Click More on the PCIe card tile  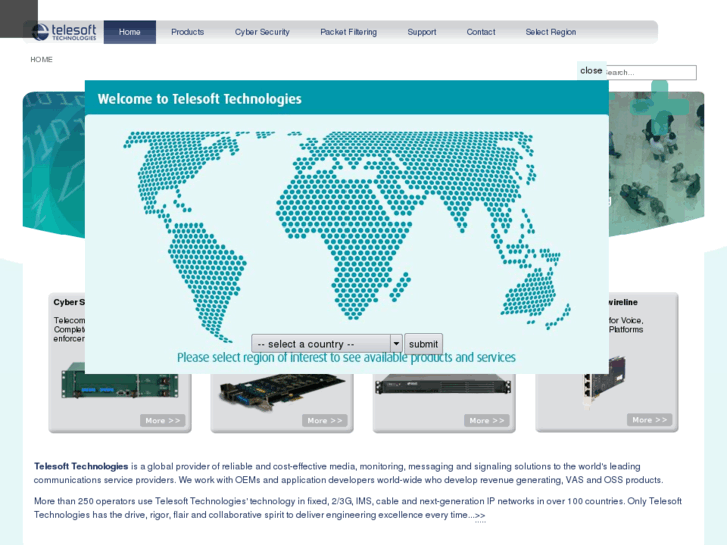325,420
